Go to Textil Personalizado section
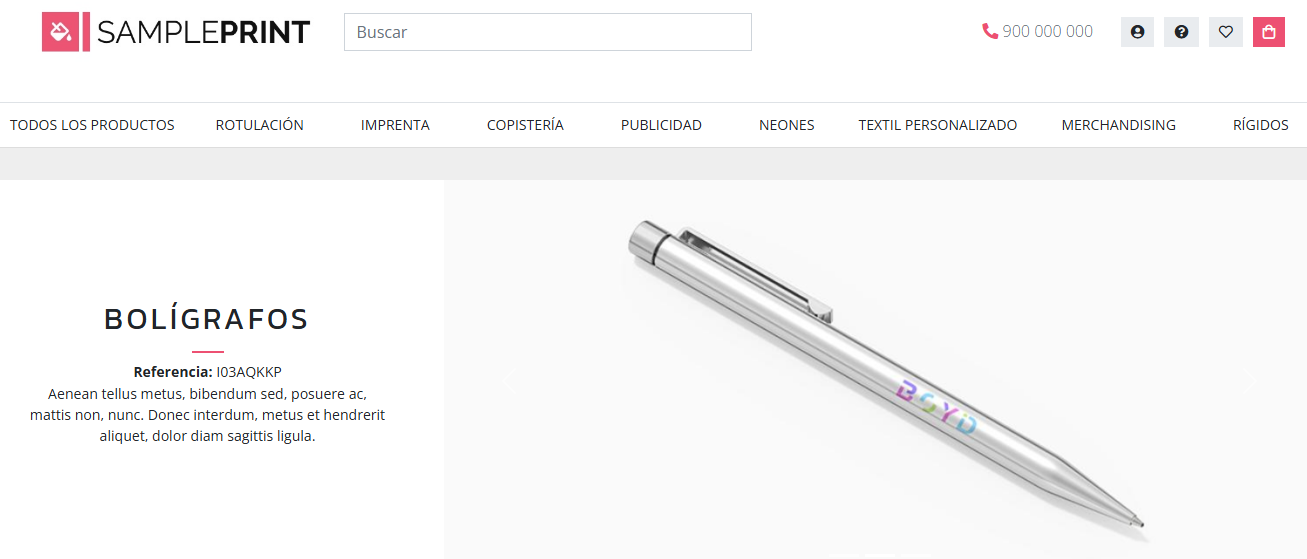The image size is (1307, 559). pos(938,125)
